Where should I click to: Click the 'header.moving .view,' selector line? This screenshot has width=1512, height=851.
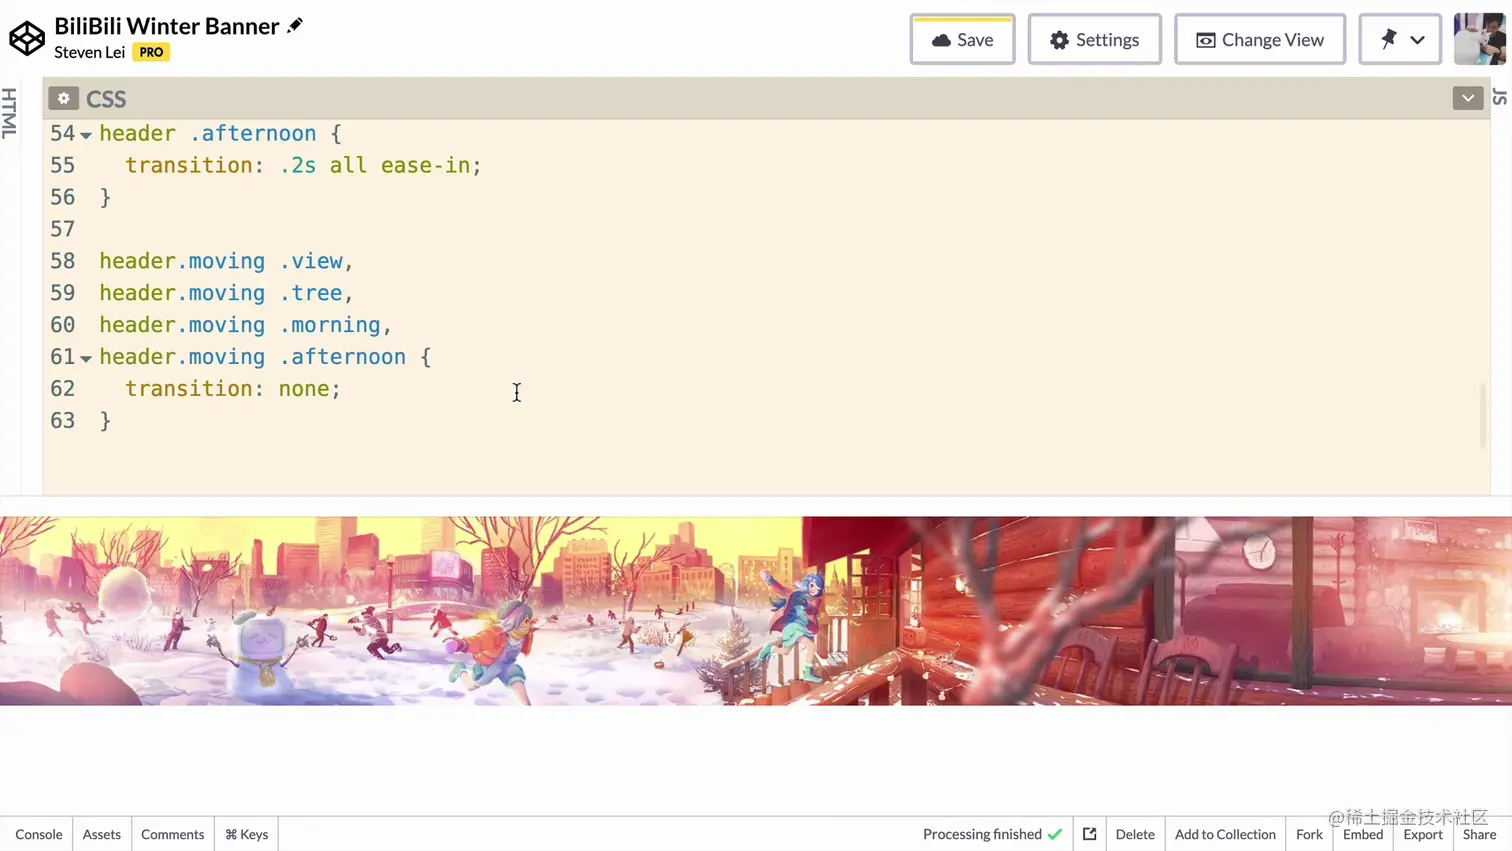(226, 261)
